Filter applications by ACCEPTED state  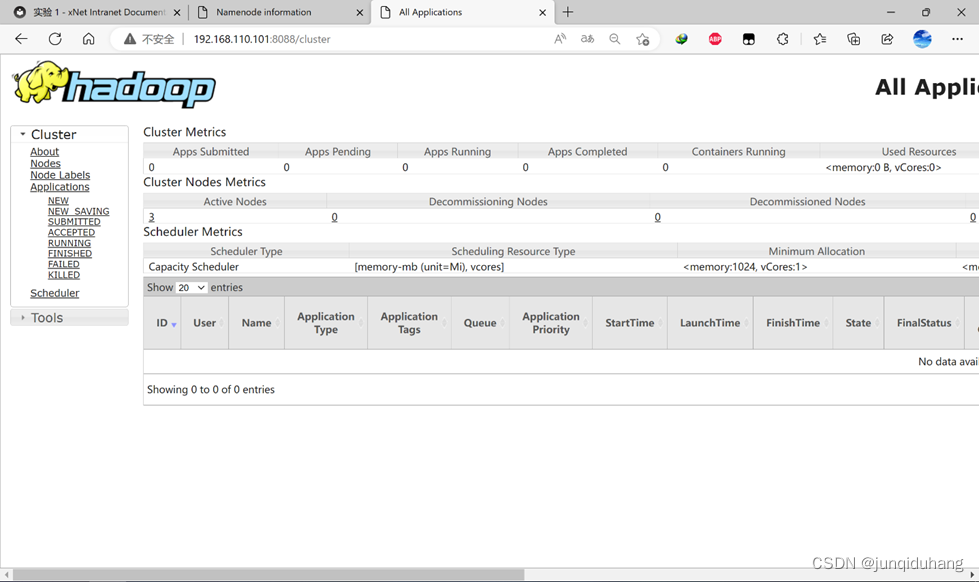point(71,232)
